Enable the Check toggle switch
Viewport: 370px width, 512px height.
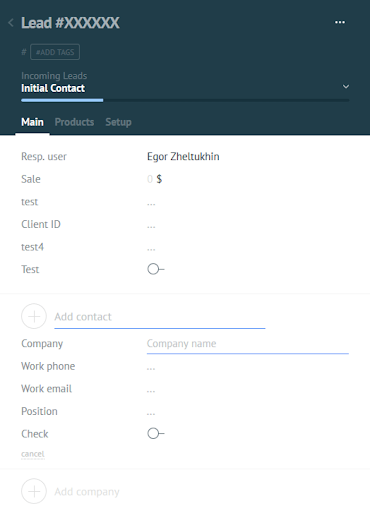click(155, 433)
